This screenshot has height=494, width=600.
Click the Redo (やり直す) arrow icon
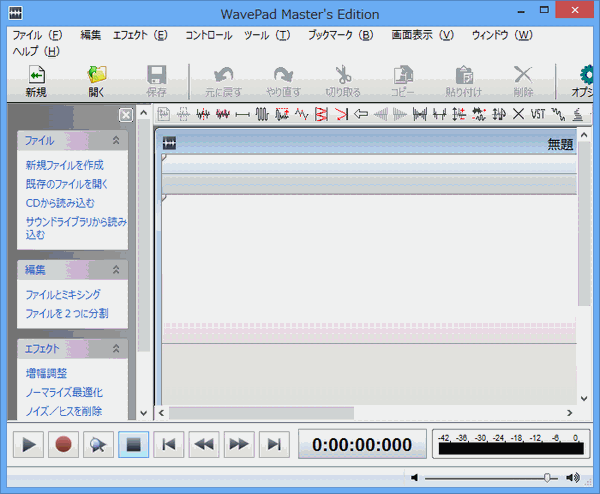click(x=283, y=75)
